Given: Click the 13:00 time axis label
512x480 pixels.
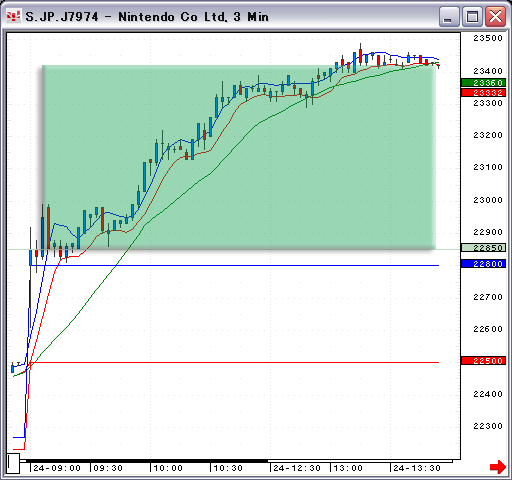Looking at the screenshot, I should 348,468.
